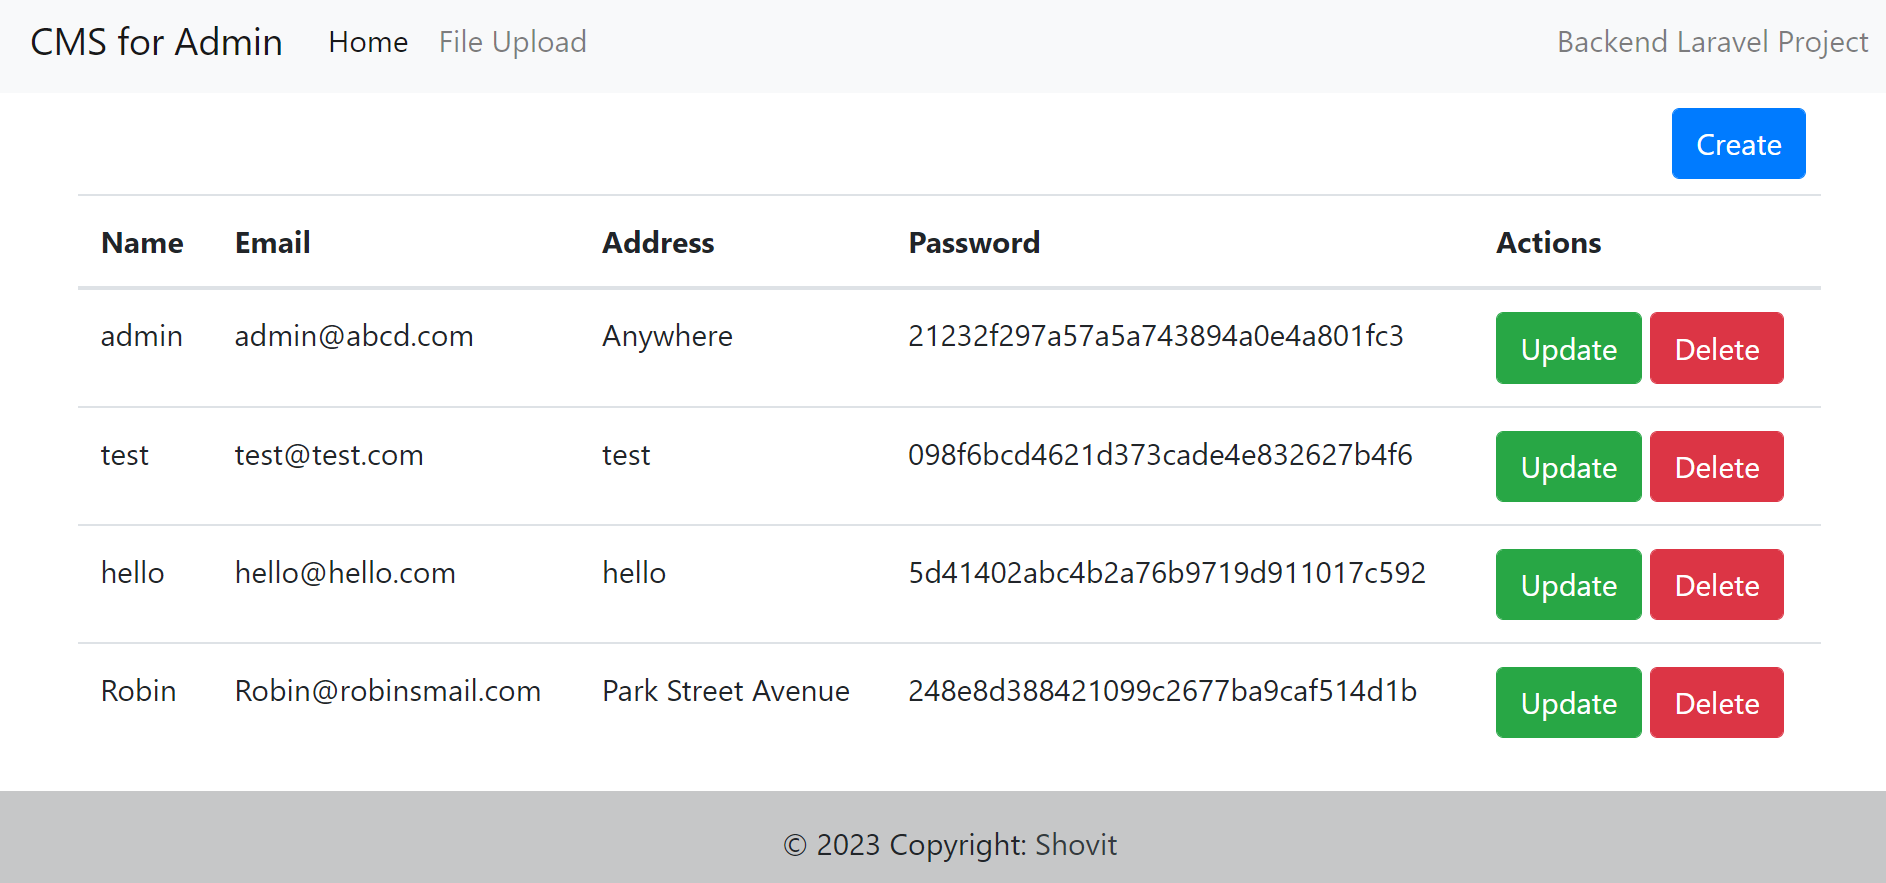Update the test user row

click(1568, 466)
